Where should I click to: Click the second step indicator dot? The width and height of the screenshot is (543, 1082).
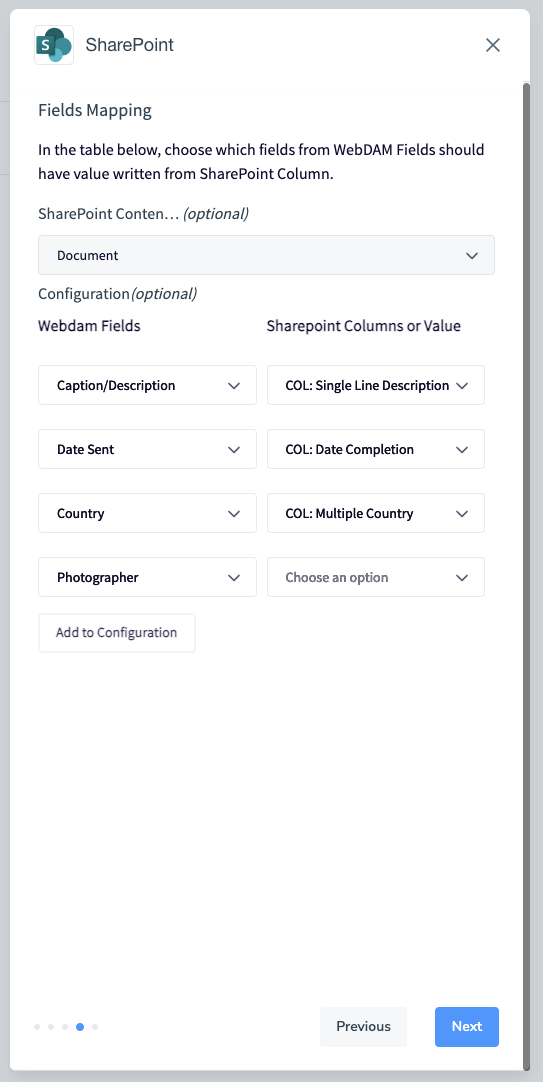click(x=51, y=1027)
